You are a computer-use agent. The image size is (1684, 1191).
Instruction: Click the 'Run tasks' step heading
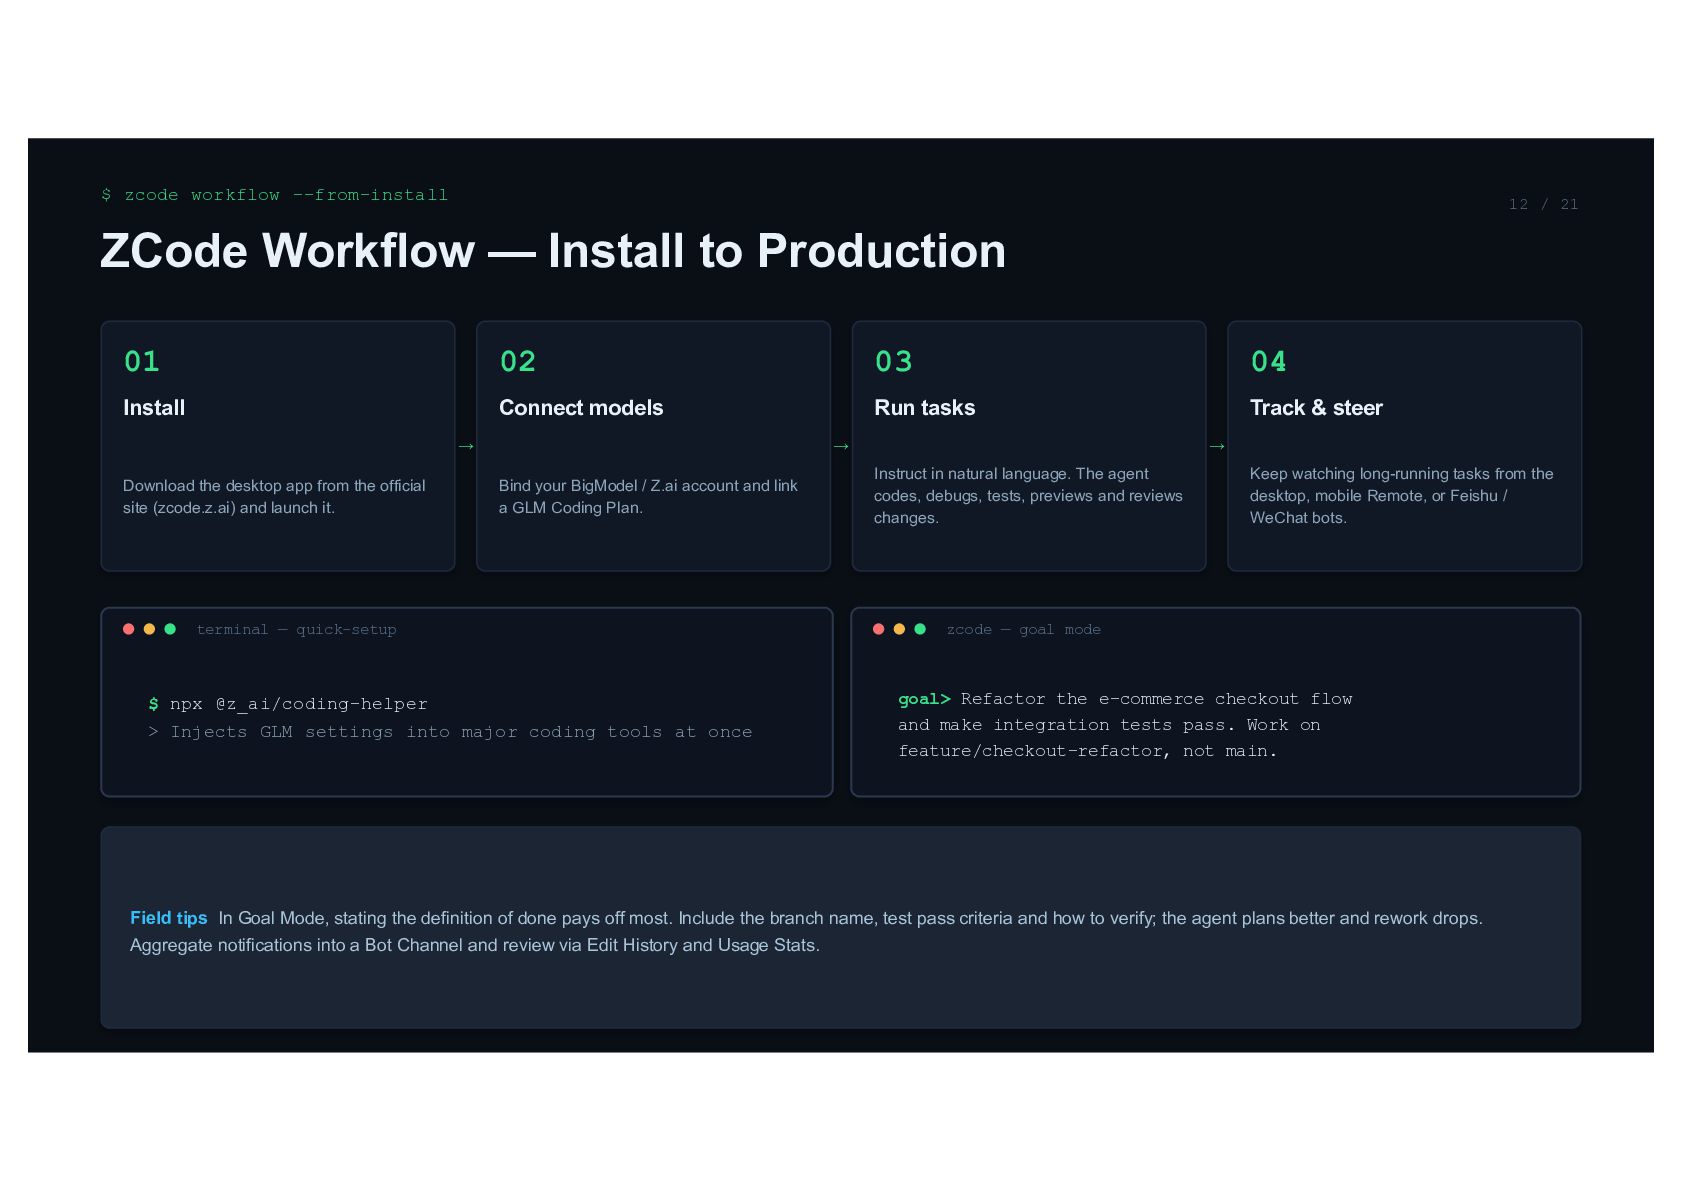coord(925,408)
